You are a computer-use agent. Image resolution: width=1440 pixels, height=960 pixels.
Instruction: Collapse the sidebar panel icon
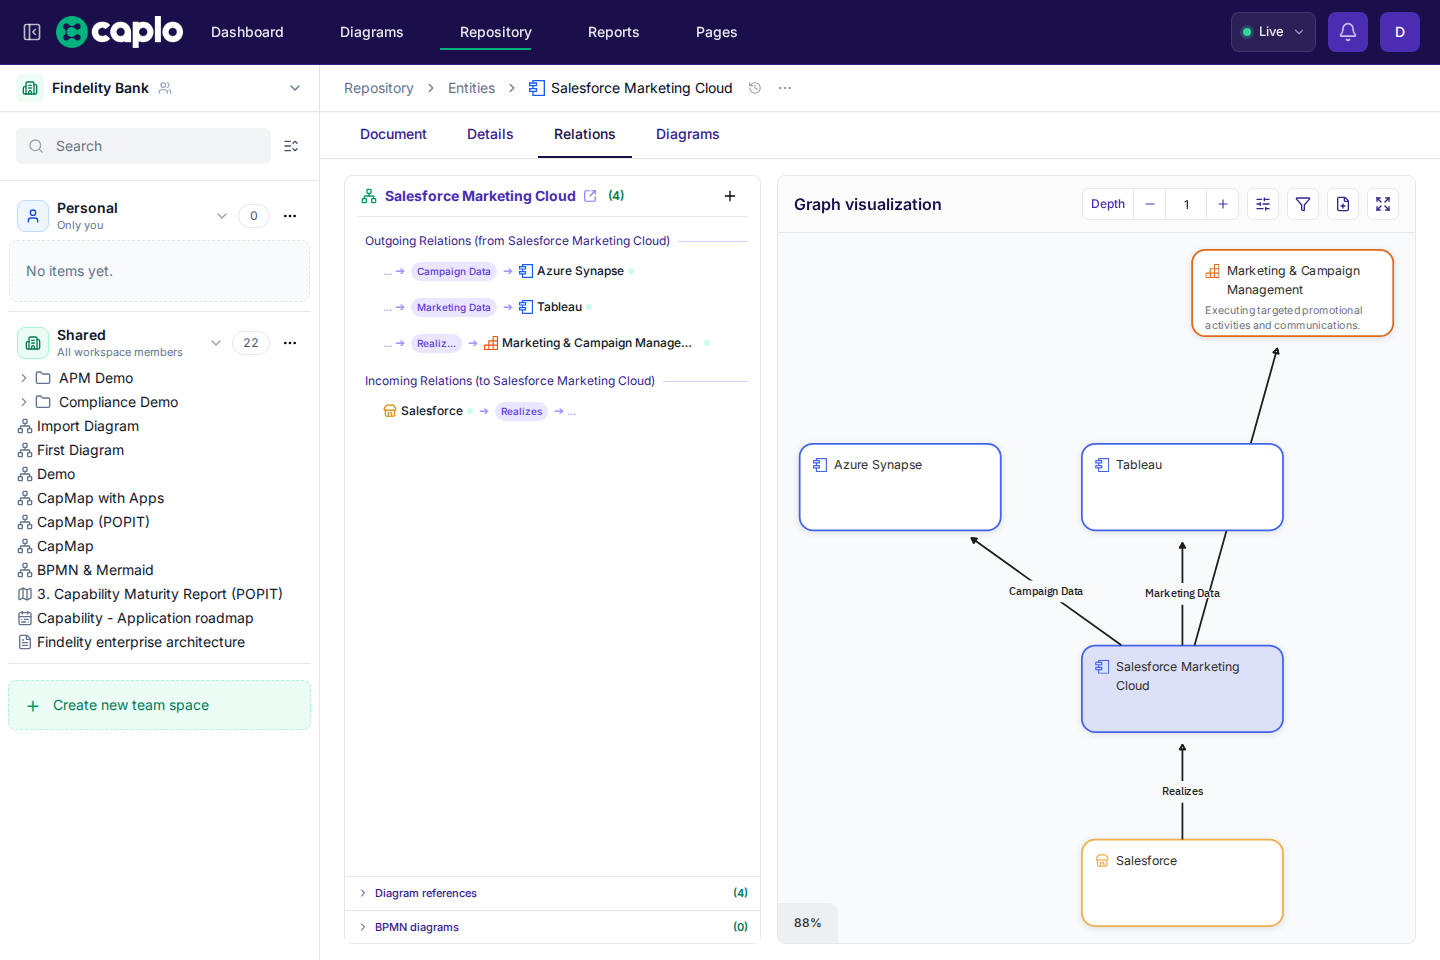click(32, 32)
